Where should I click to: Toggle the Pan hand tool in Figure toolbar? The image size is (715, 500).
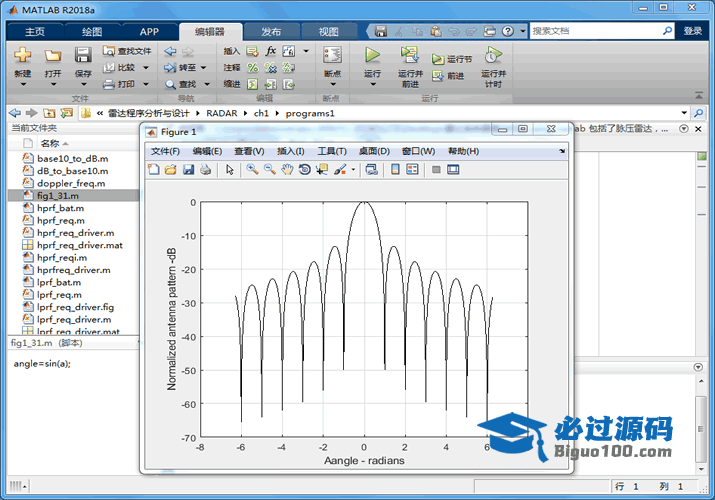pyautogui.click(x=287, y=170)
